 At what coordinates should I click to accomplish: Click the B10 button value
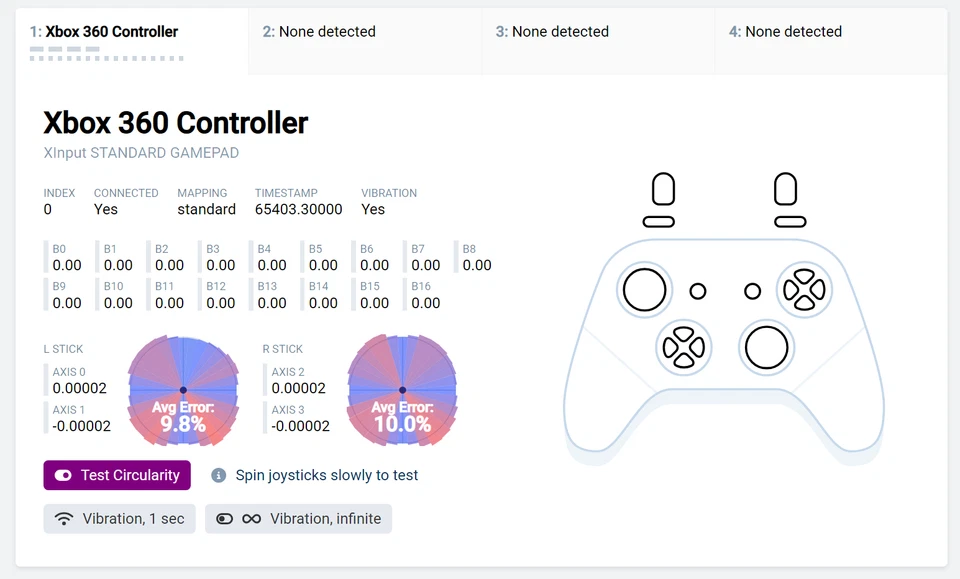[118, 303]
